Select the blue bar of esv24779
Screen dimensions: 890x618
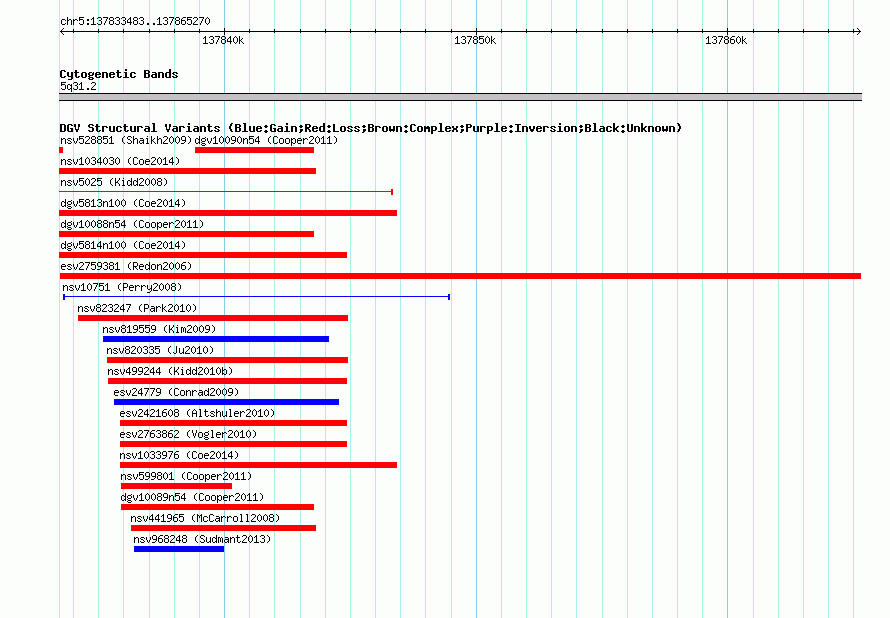click(226, 402)
